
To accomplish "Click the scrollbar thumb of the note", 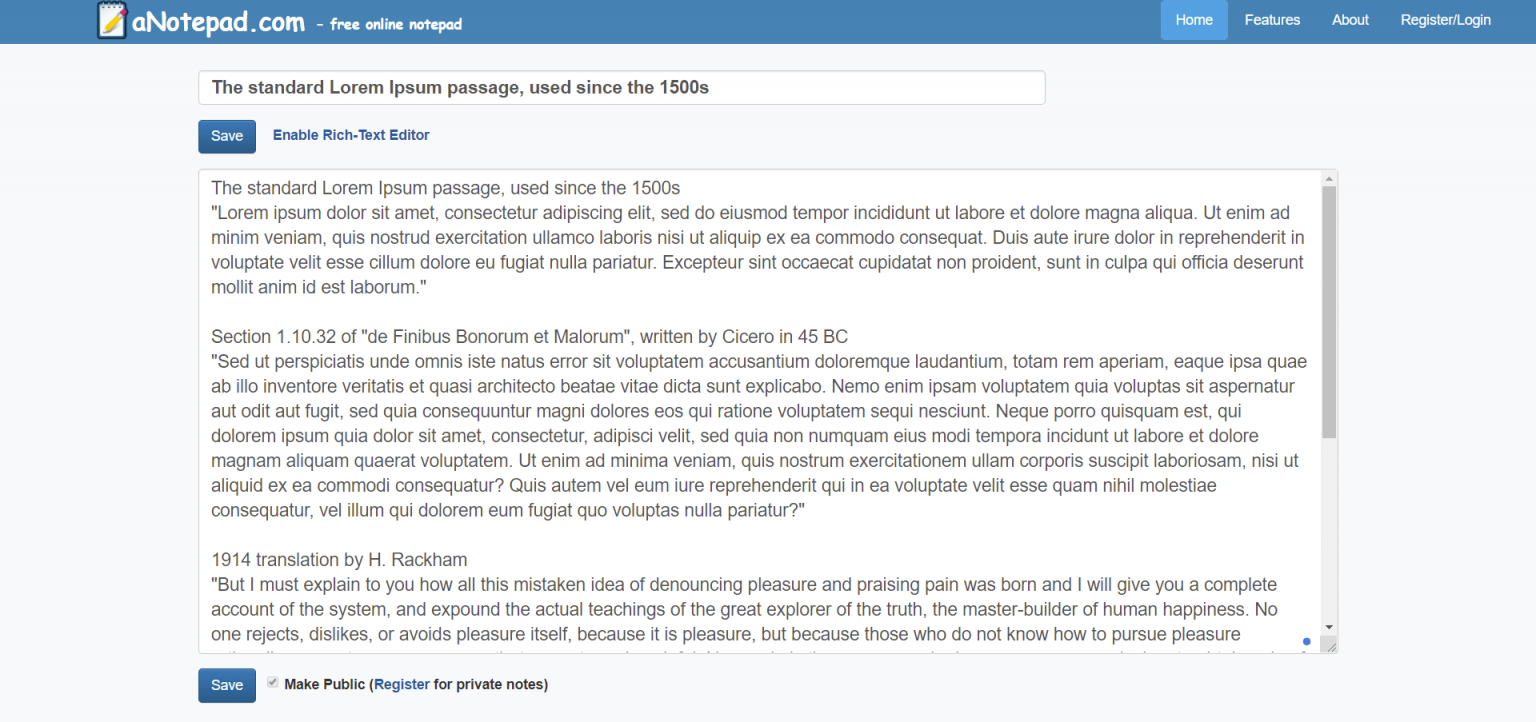I will pos(1329,310).
